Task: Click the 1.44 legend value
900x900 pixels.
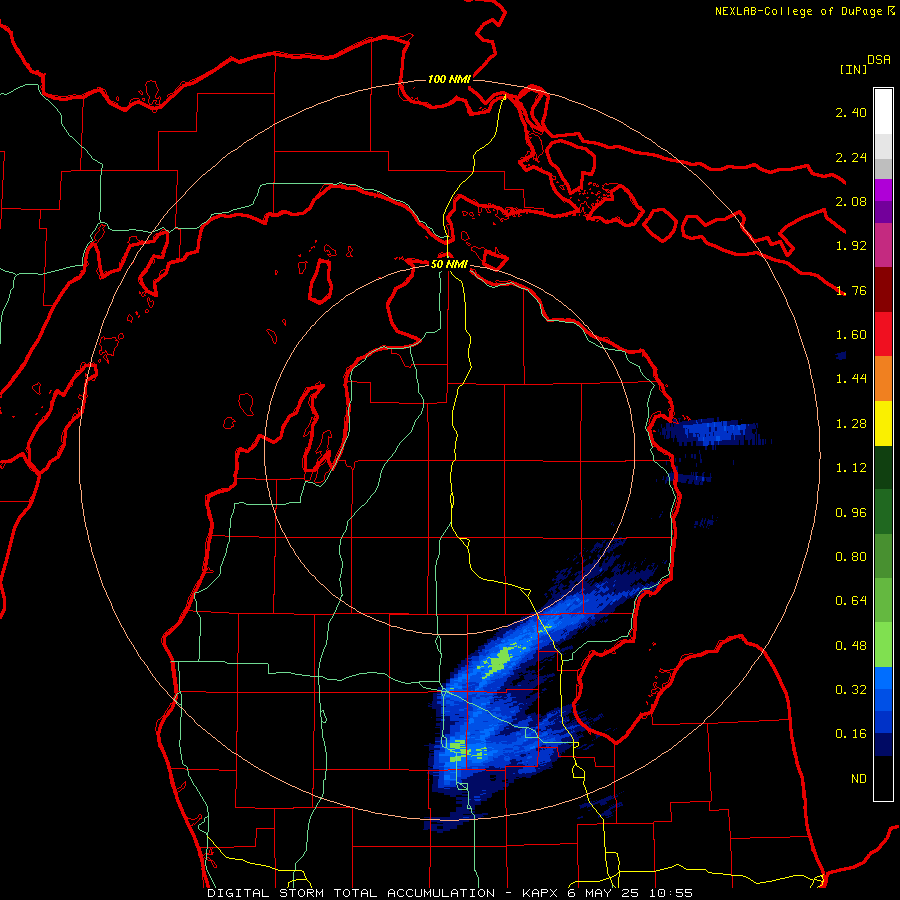Action: (x=851, y=379)
